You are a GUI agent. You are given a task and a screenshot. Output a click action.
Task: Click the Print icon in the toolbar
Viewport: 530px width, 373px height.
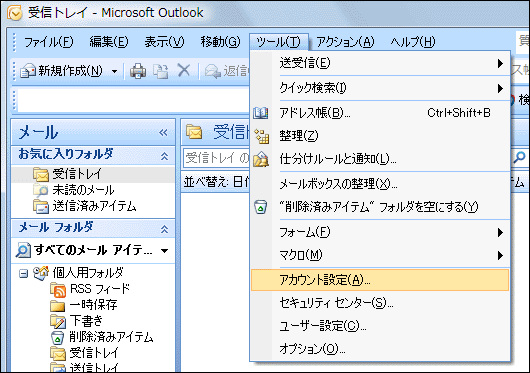(138, 71)
